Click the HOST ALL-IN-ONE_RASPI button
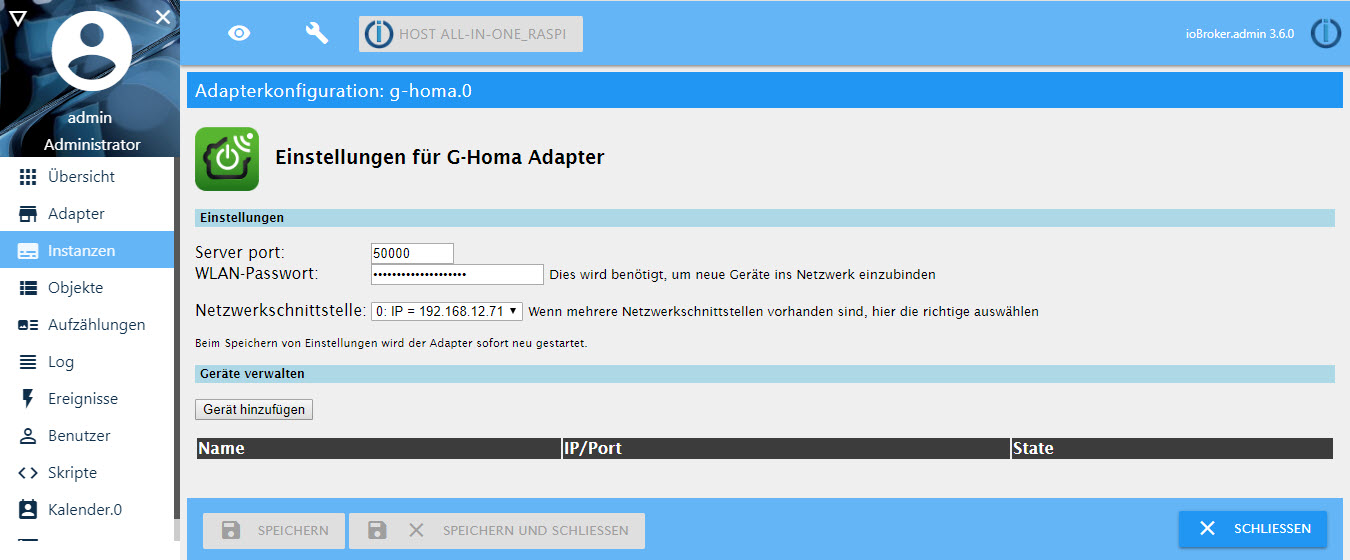 (471, 34)
